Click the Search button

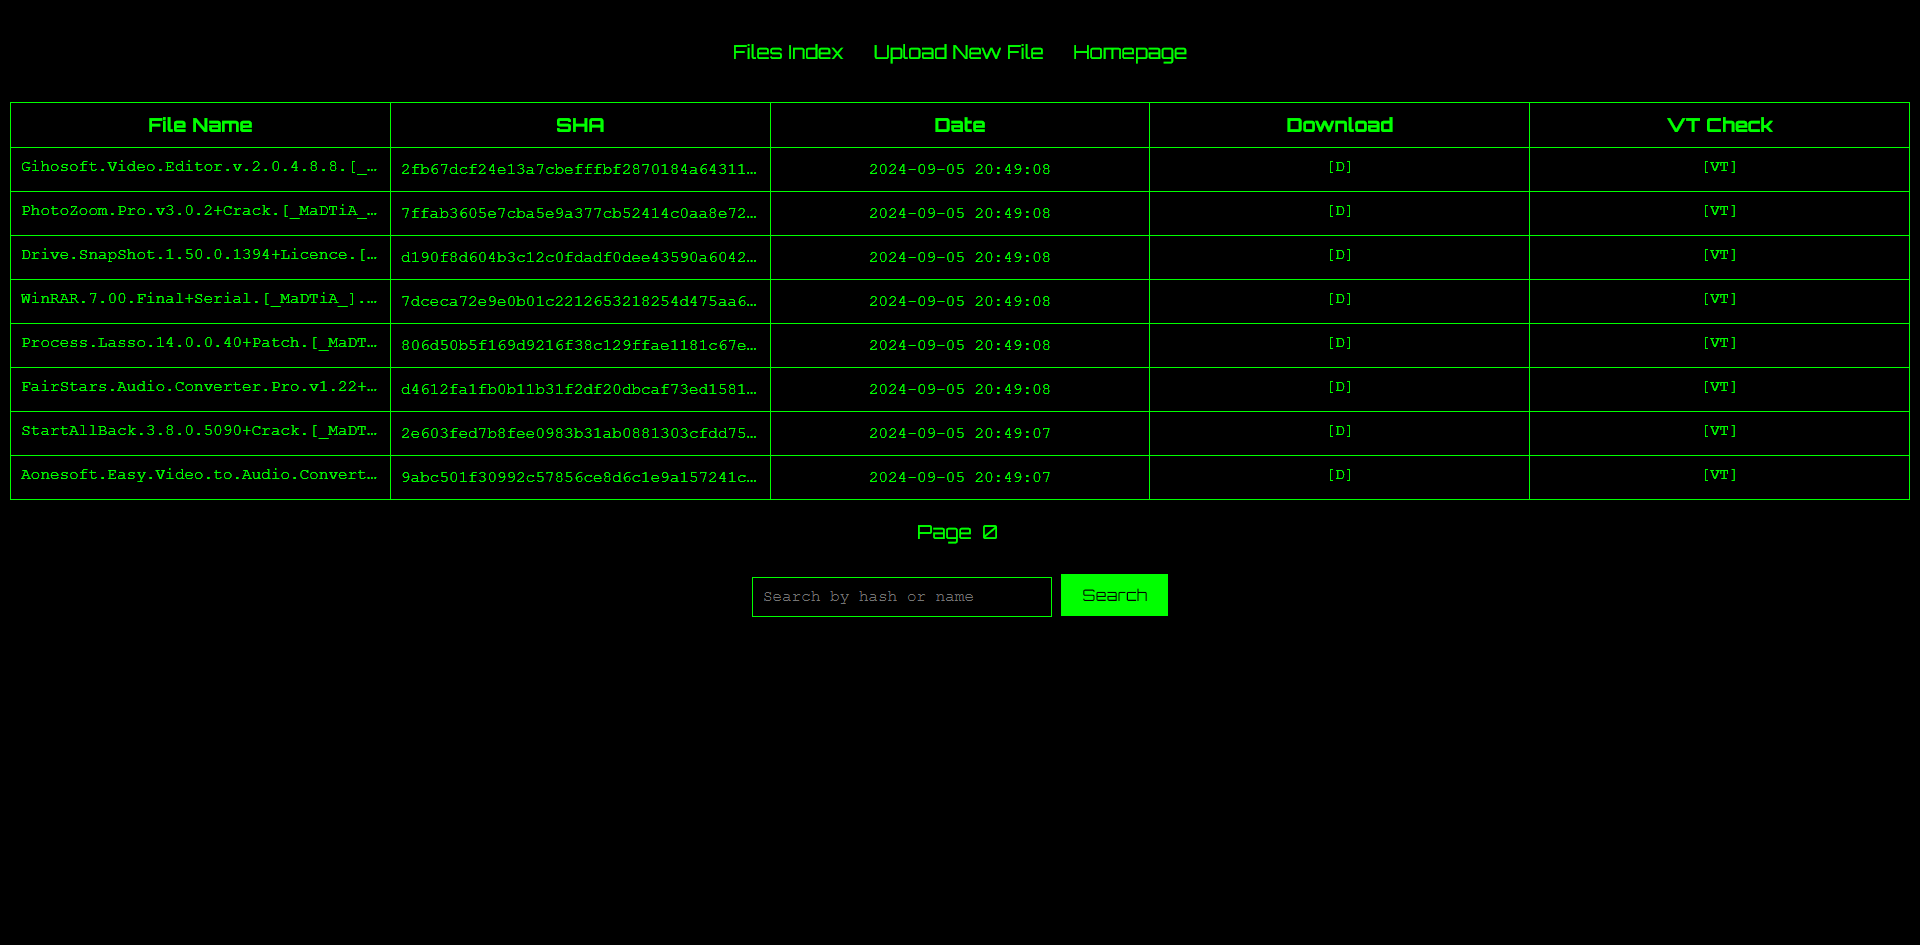tap(1114, 595)
